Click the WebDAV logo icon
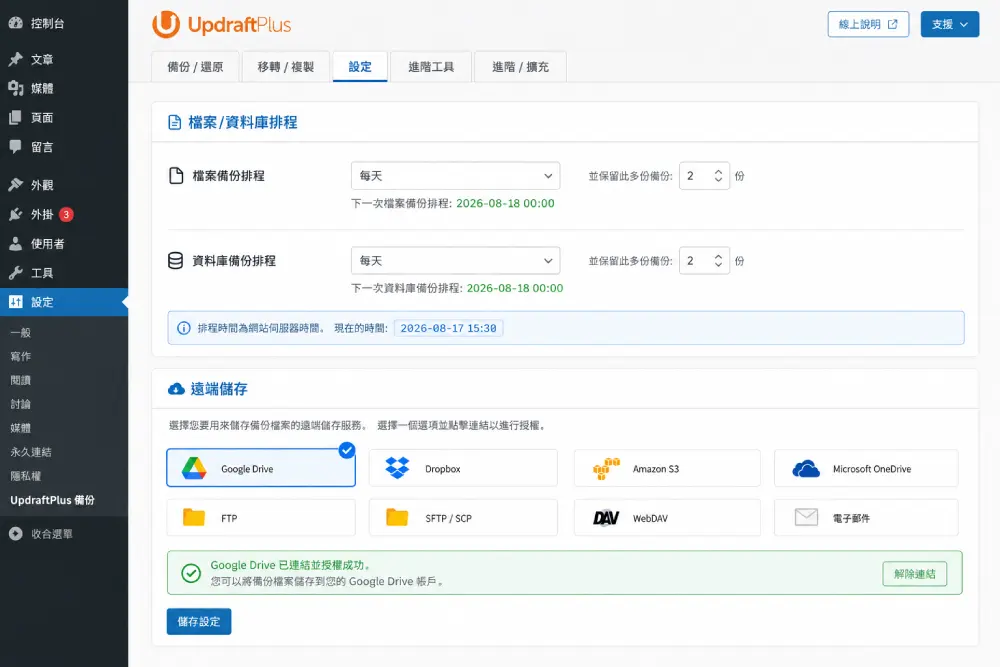This screenshot has width=1000, height=667. (606, 518)
